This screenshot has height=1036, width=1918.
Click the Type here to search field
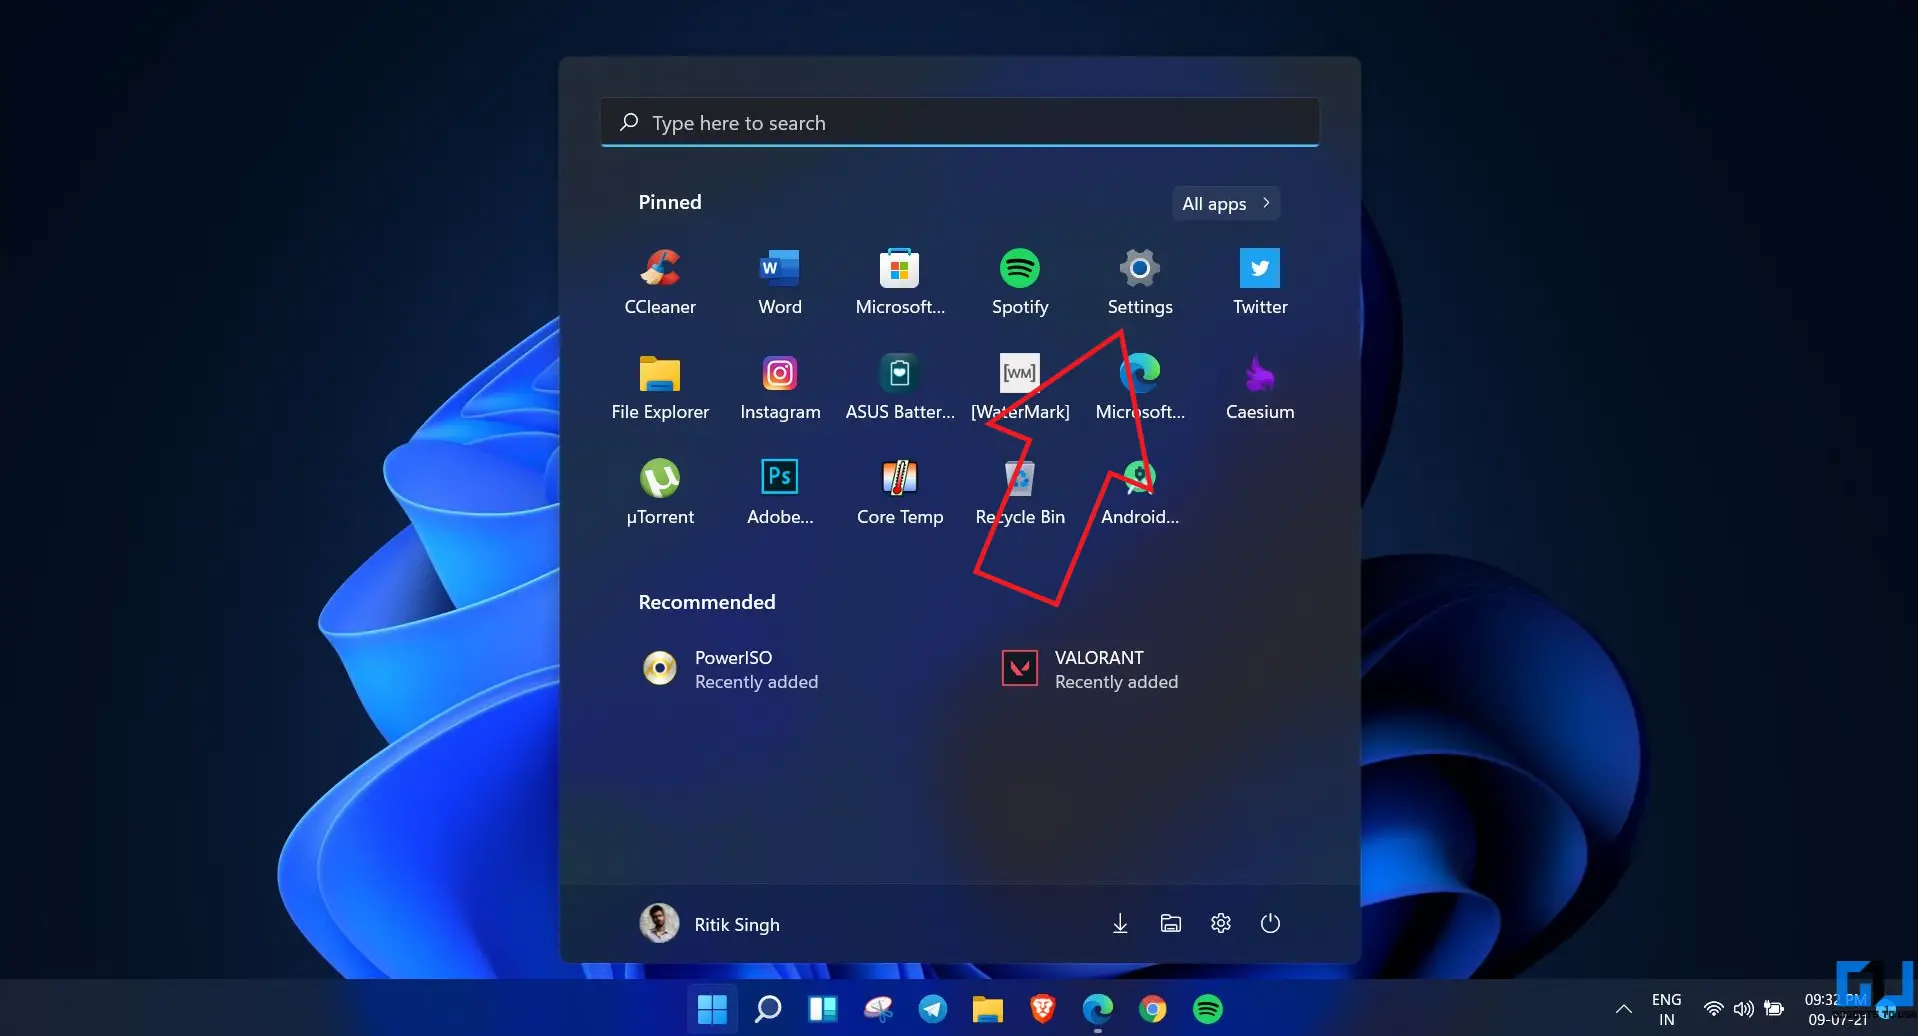click(x=960, y=122)
